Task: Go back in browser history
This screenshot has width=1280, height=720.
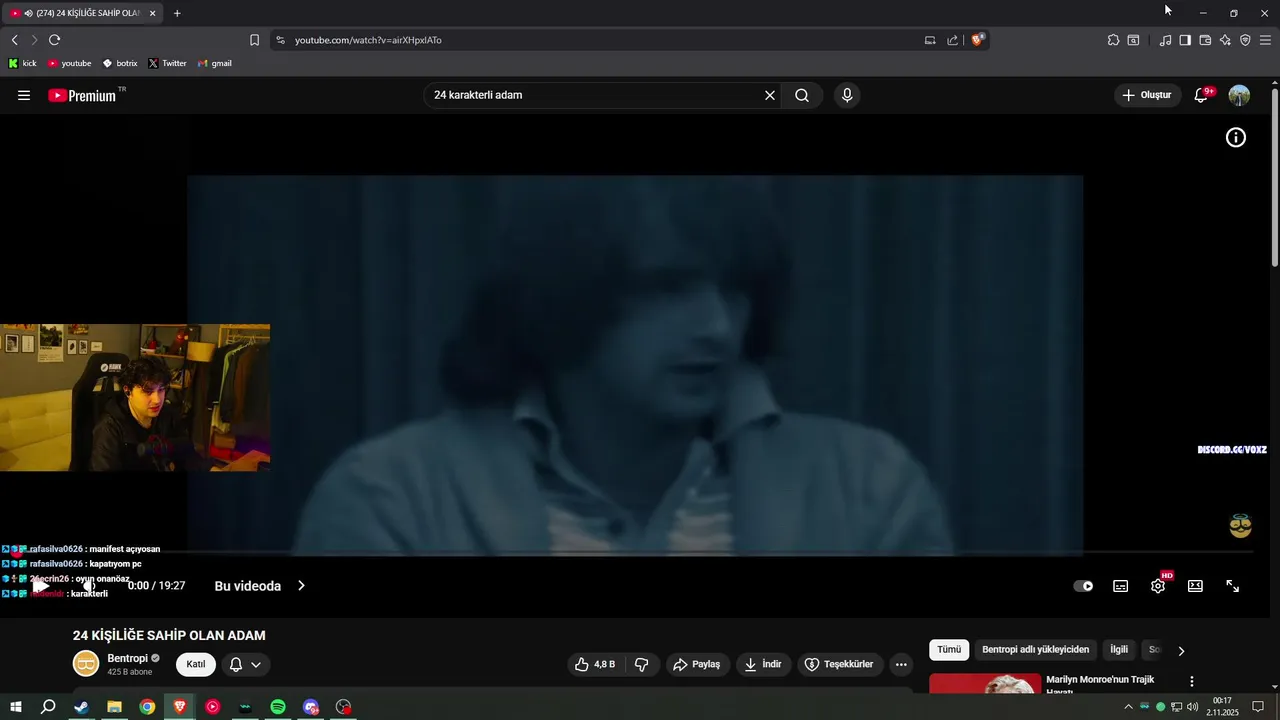Action: tap(14, 40)
